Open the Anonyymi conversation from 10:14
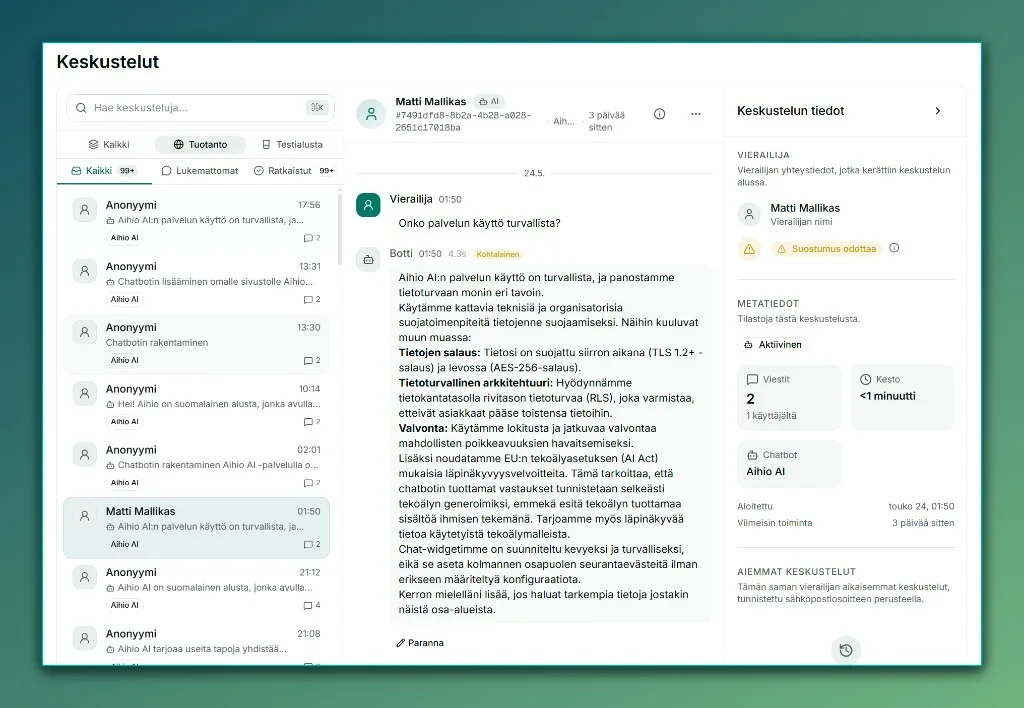Image resolution: width=1024 pixels, height=708 pixels. [197, 405]
